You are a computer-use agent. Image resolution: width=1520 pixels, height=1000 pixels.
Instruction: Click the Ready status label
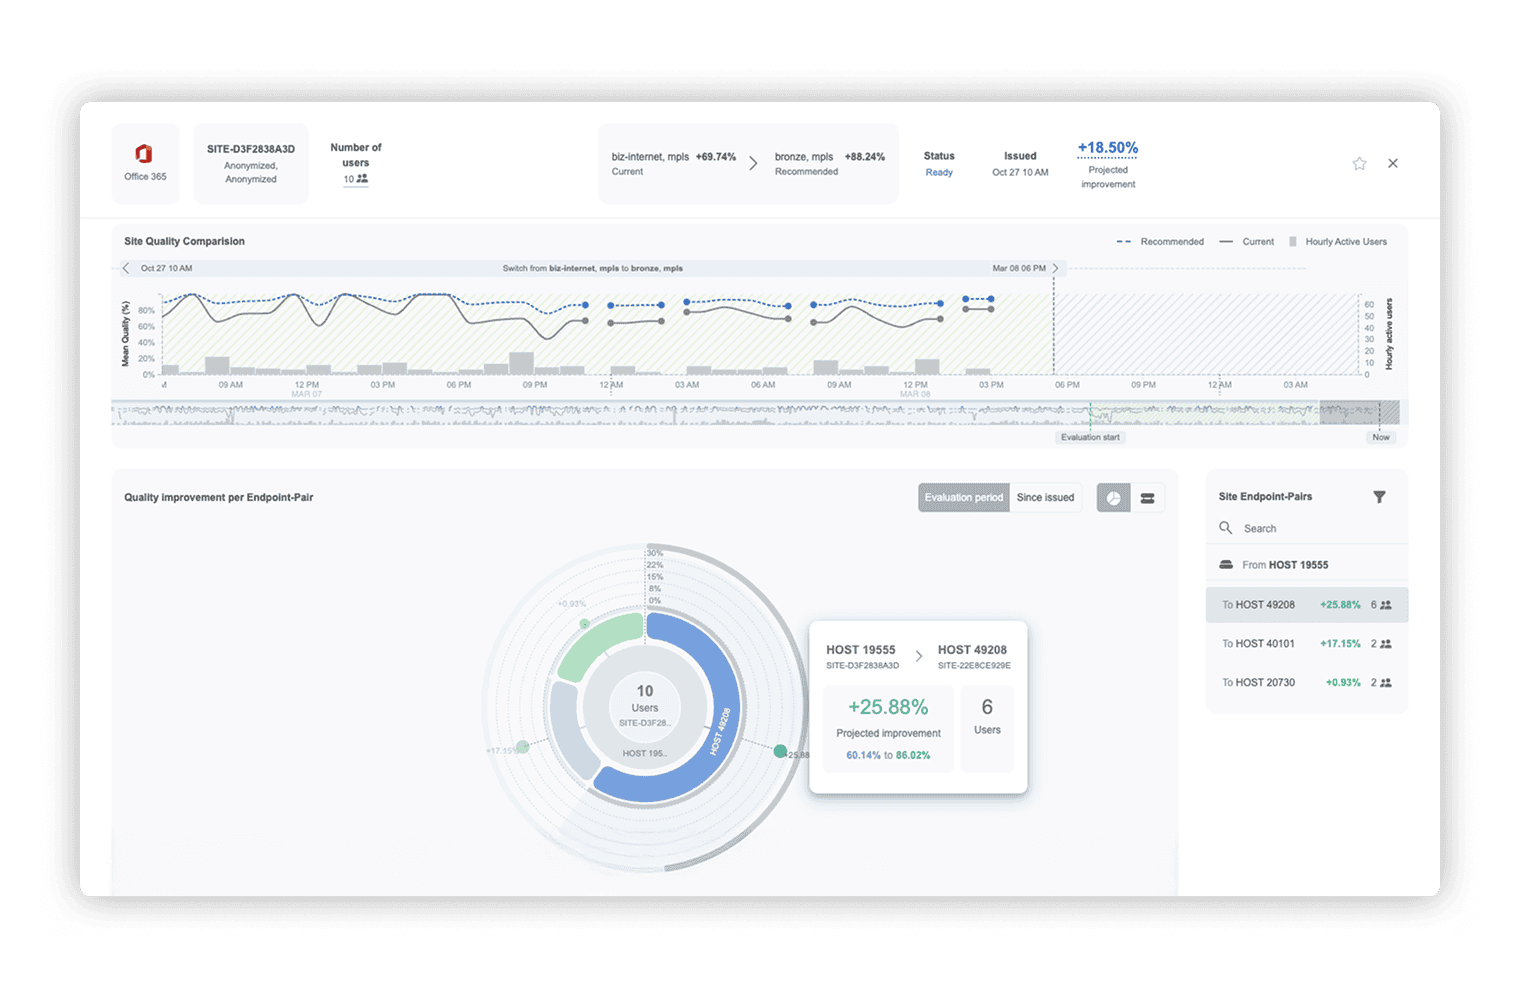coord(938,172)
